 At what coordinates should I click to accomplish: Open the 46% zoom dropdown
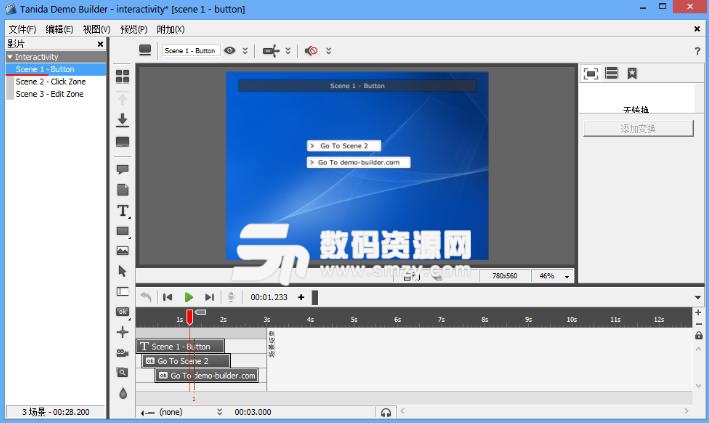click(567, 276)
